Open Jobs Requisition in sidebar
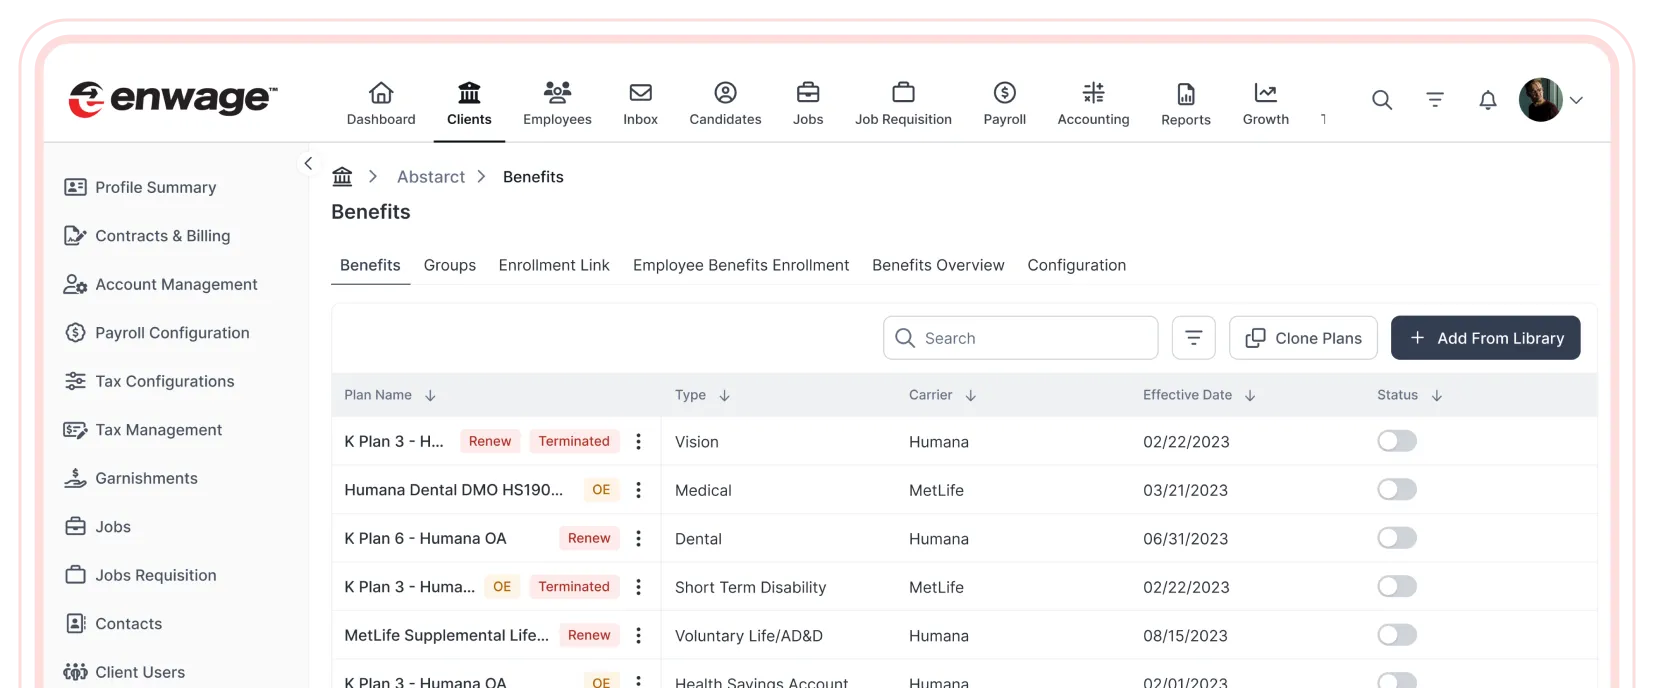Image resolution: width=1654 pixels, height=688 pixels. [140, 575]
